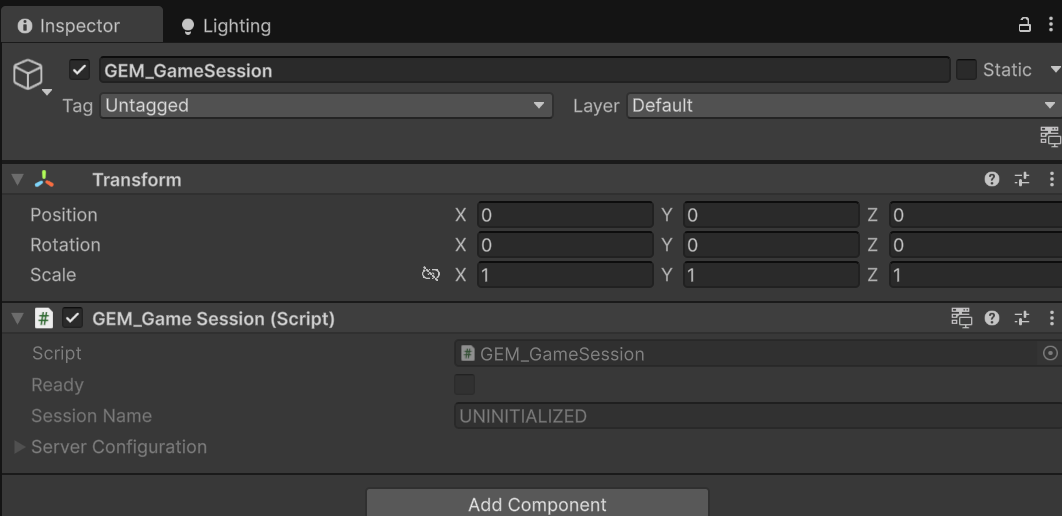Open GEM_Game Session script help icon
Viewport: 1062px width, 516px height.
(x=992, y=319)
